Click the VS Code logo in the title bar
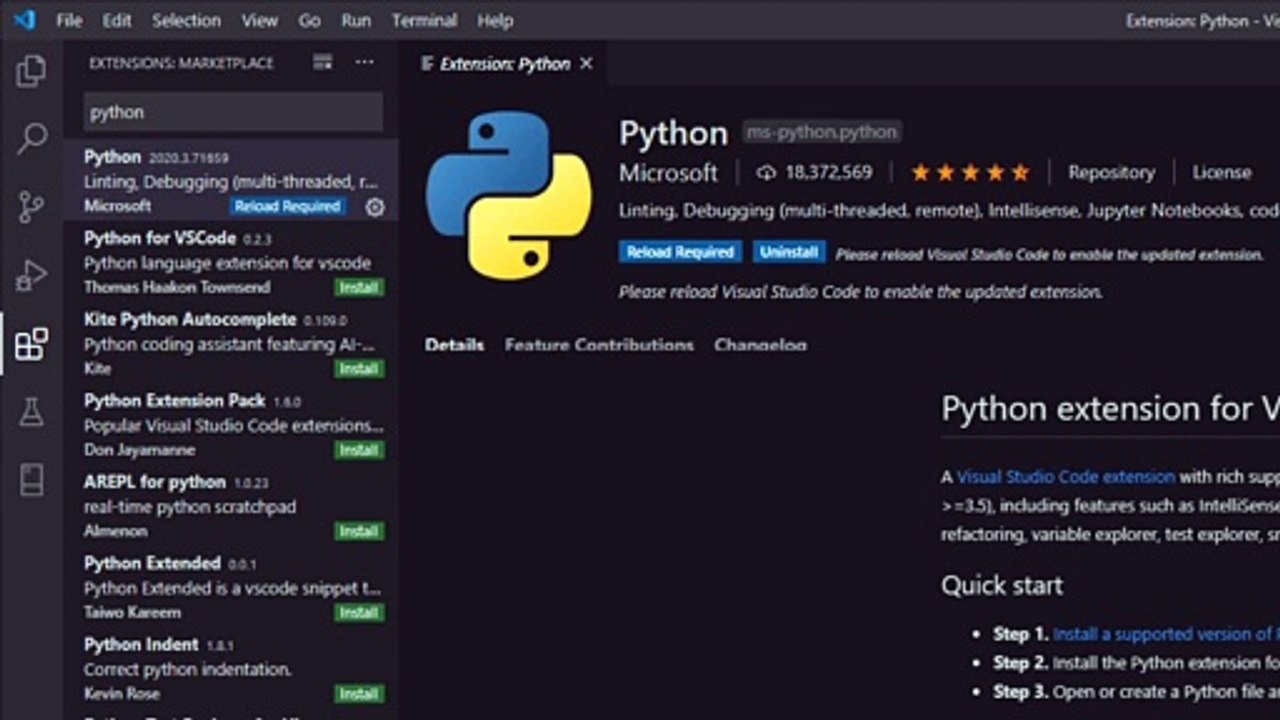Screen dimensions: 1280x720 click(x=25, y=20)
